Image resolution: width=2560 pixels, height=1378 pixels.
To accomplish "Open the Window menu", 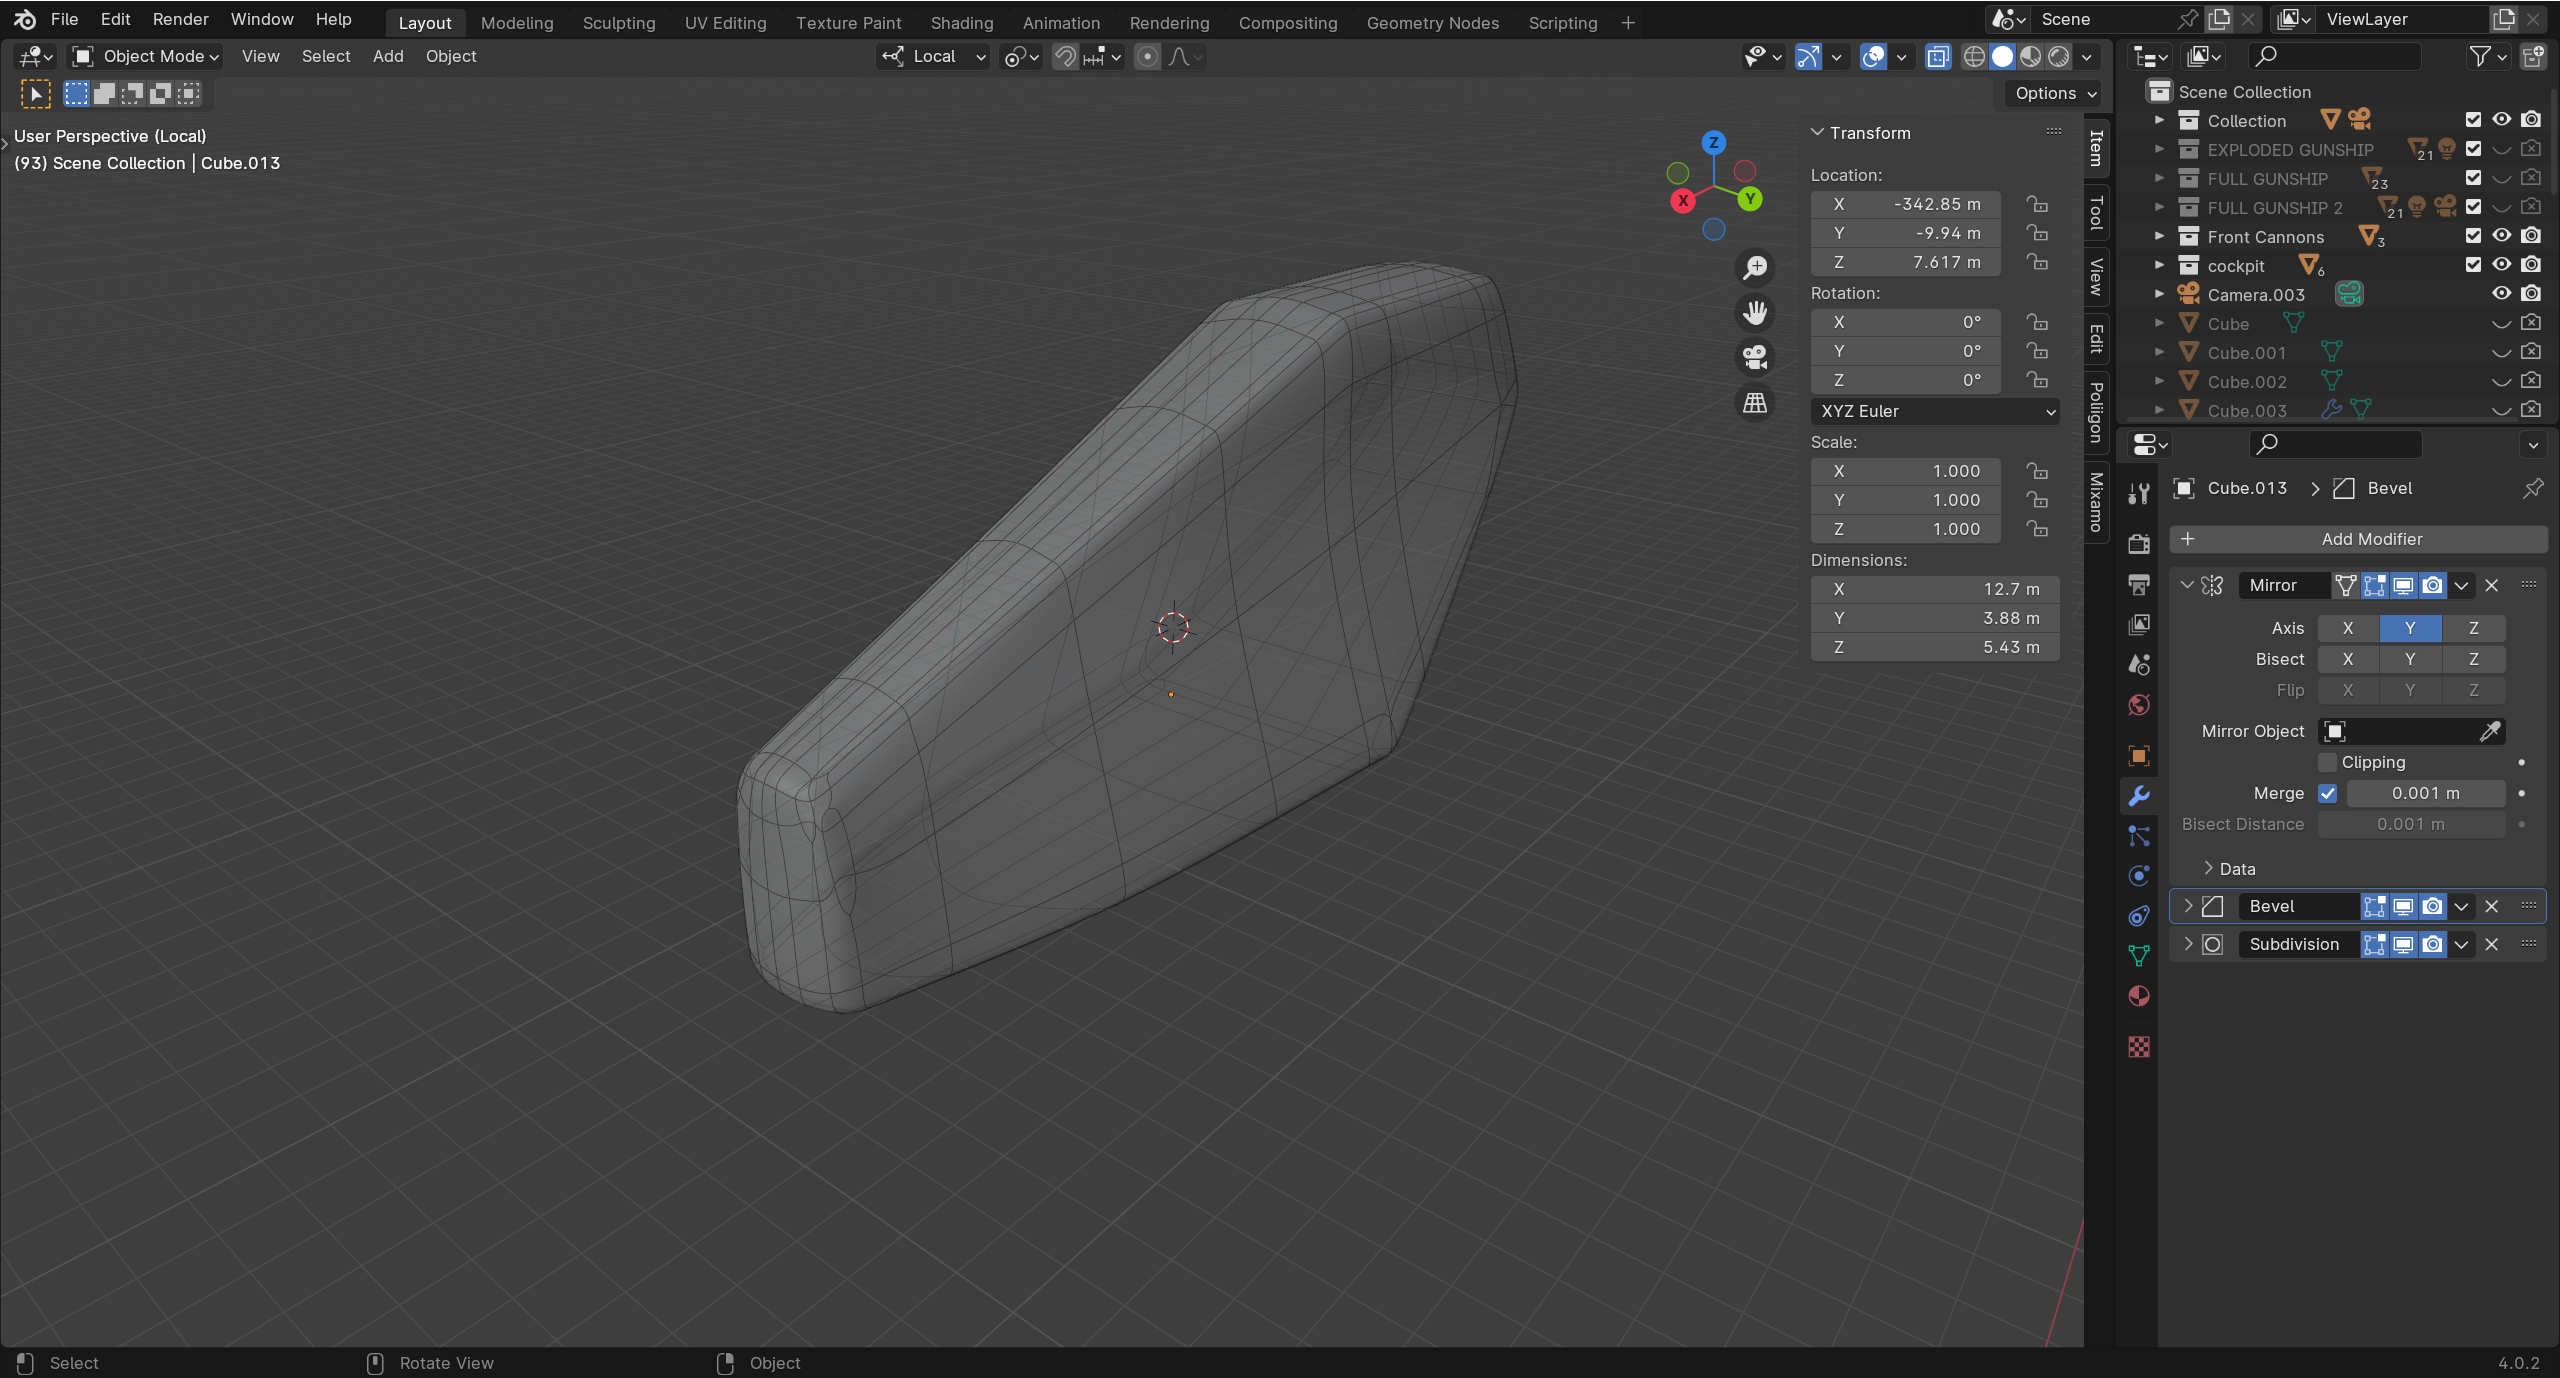I will point(262,20).
